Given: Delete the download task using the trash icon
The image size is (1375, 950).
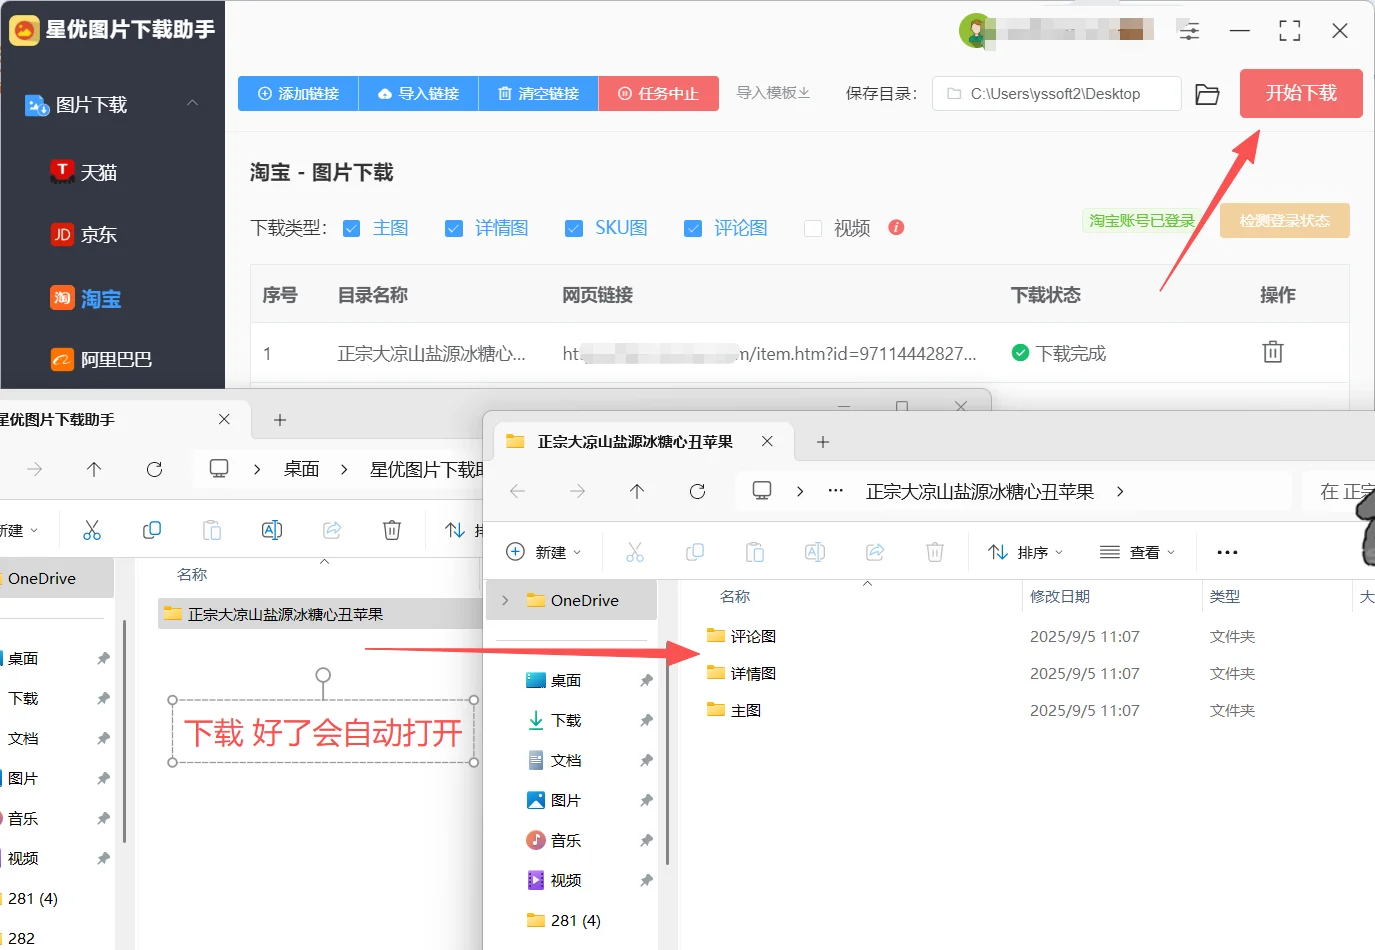Looking at the screenshot, I should [x=1272, y=352].
